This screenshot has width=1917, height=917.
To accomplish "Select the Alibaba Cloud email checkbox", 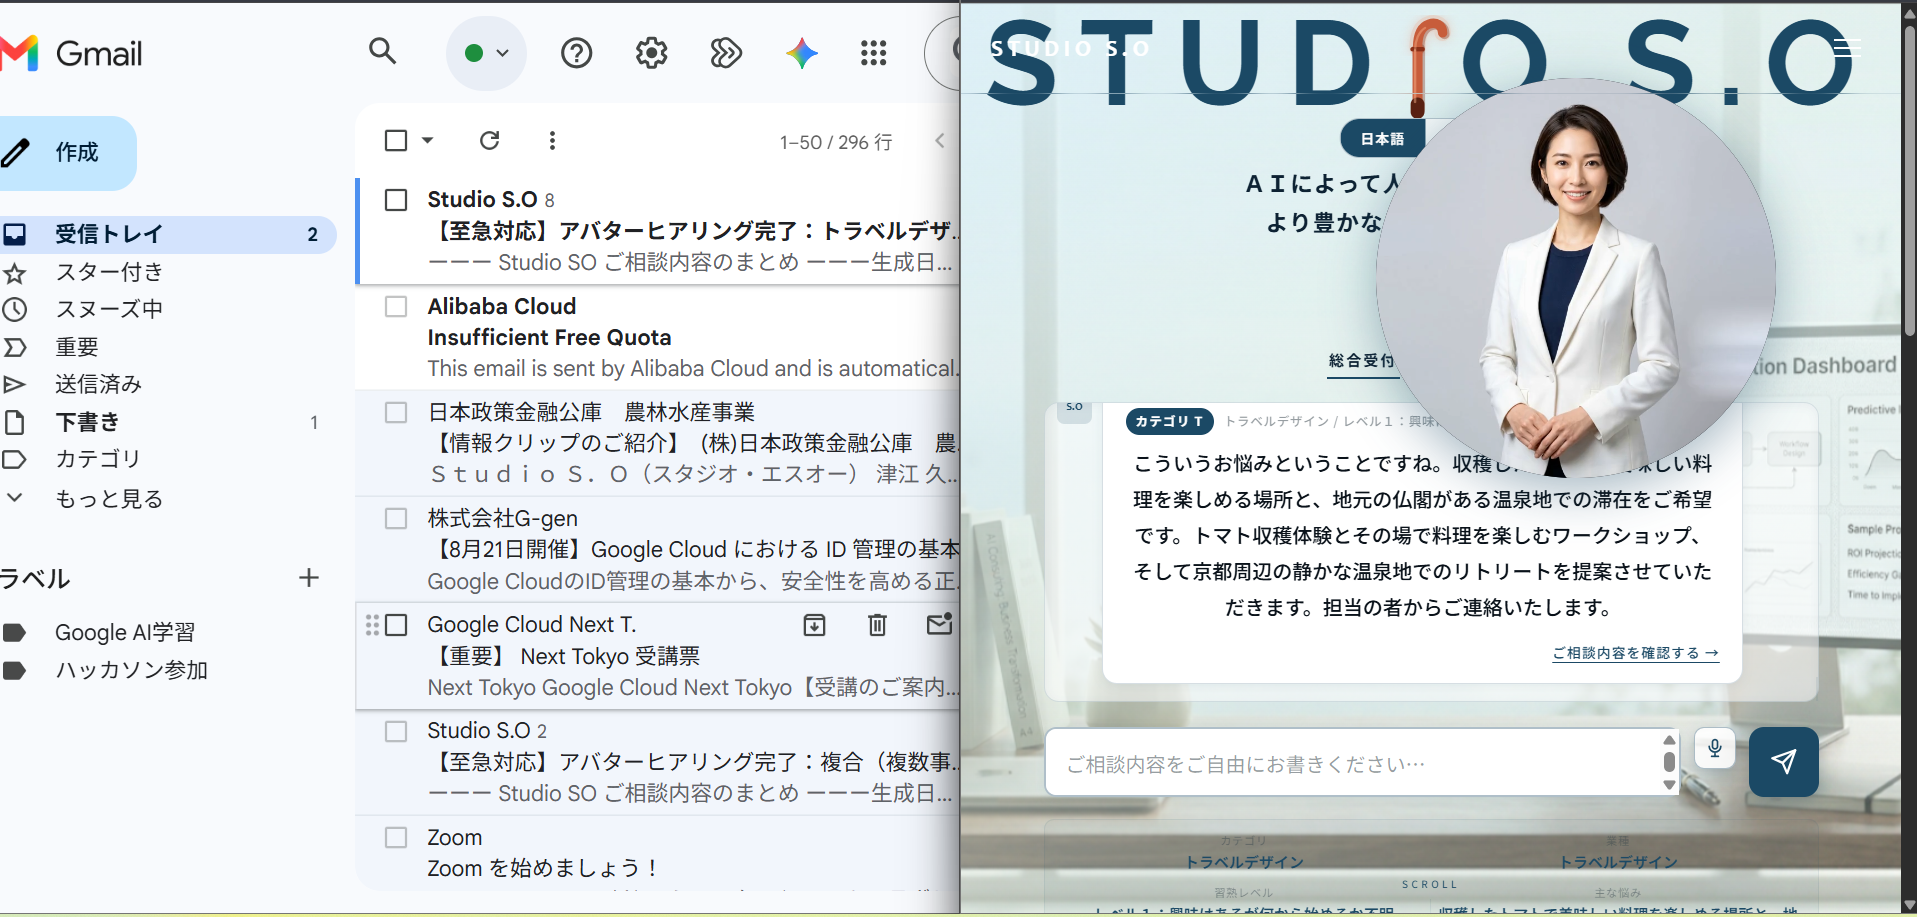I will click(396, 306).
